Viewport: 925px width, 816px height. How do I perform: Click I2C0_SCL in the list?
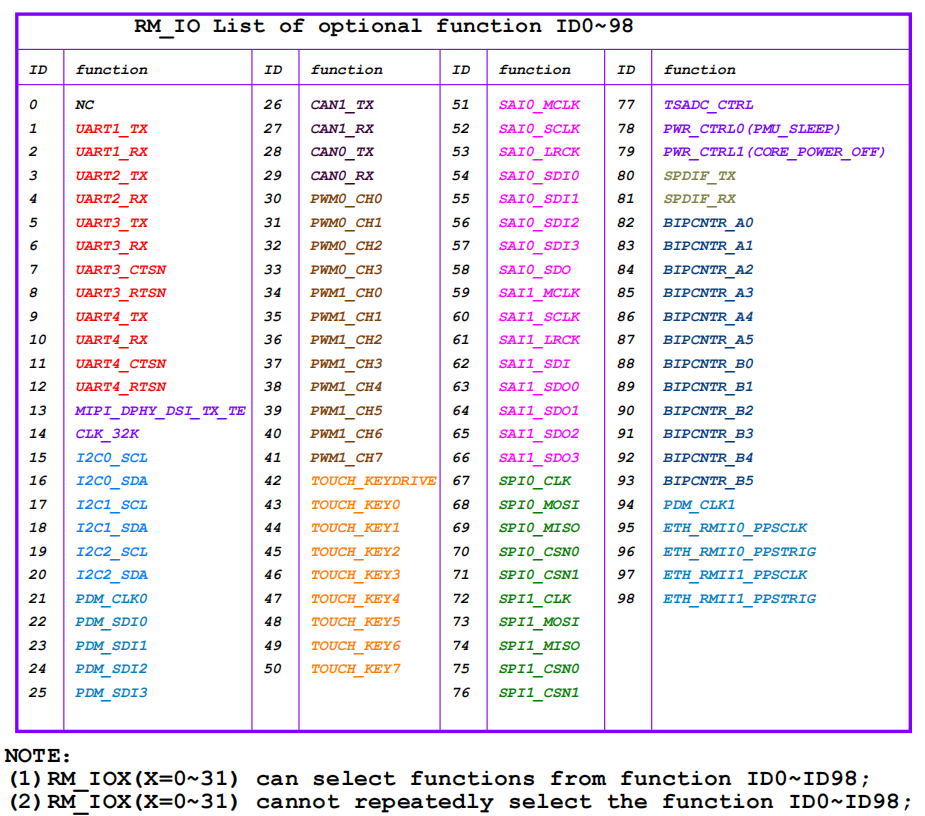[x=111, y=458]
